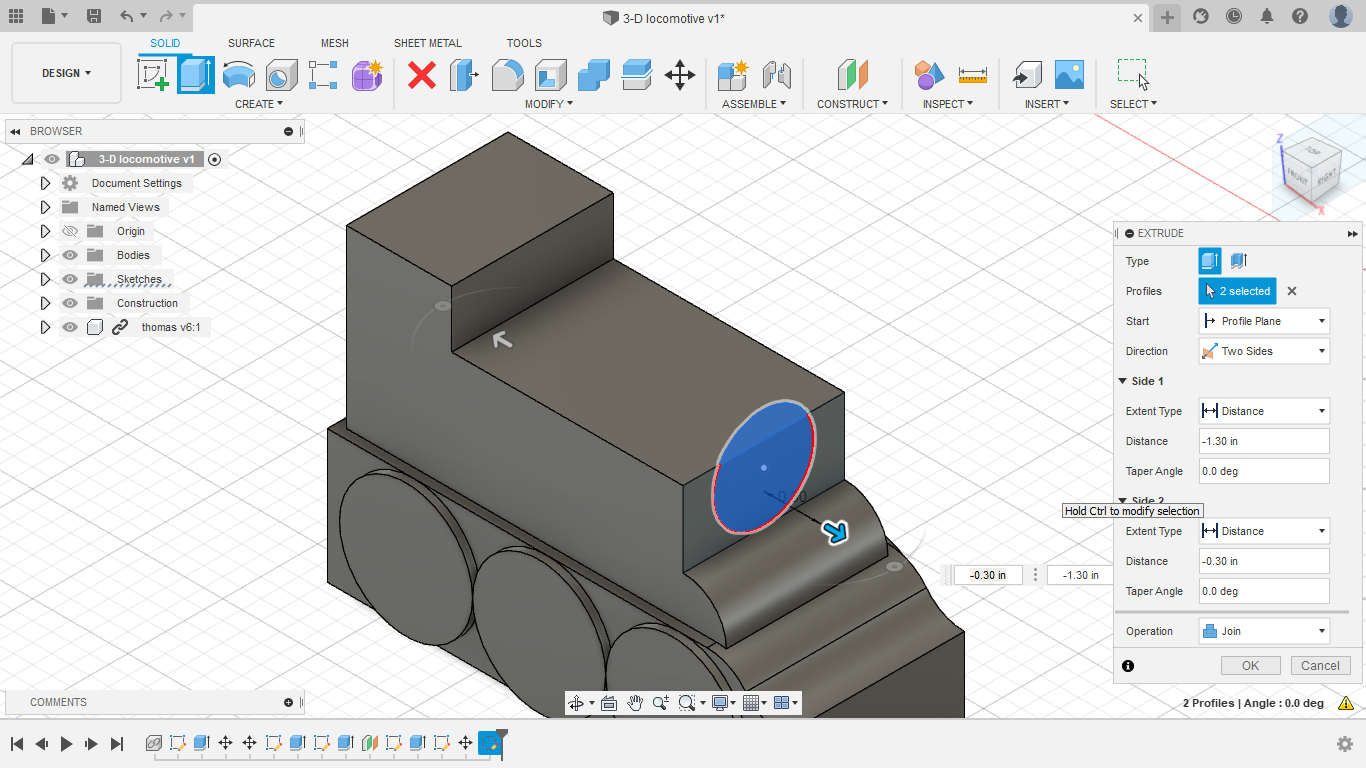The width and height of the screenshot is (1366, 768).
Task: Open the Insert Derive tool
Action: 1026,75
